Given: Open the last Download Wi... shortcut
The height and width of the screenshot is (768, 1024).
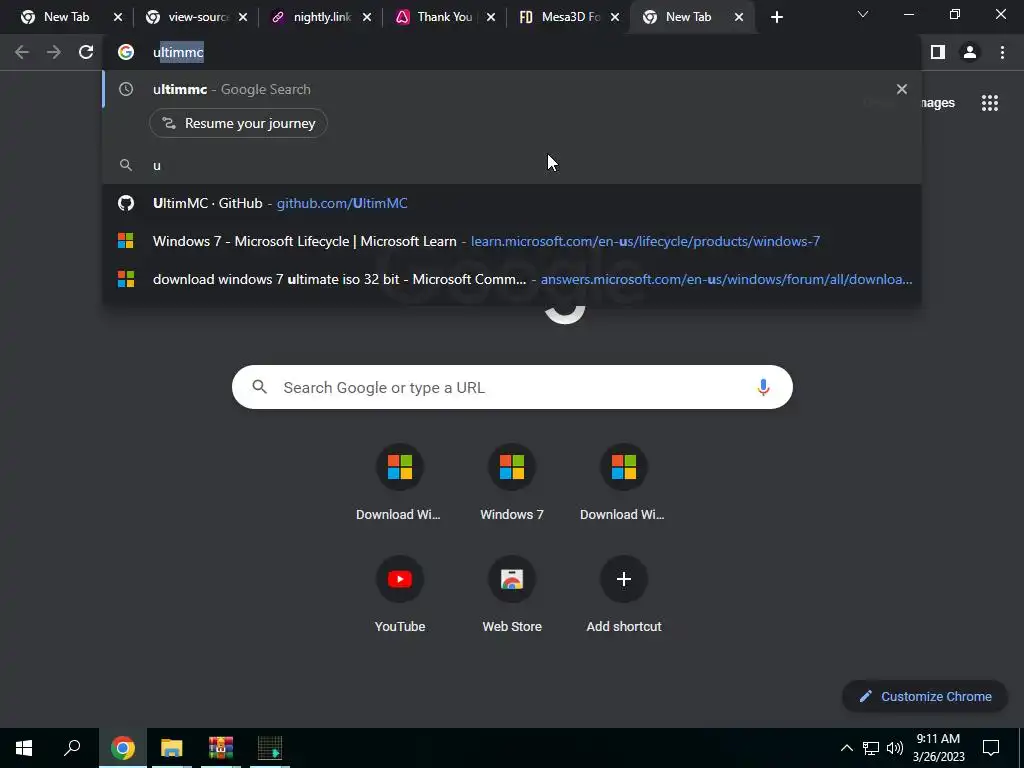Looking at the screenshot, I should click(x=624, y=483).
